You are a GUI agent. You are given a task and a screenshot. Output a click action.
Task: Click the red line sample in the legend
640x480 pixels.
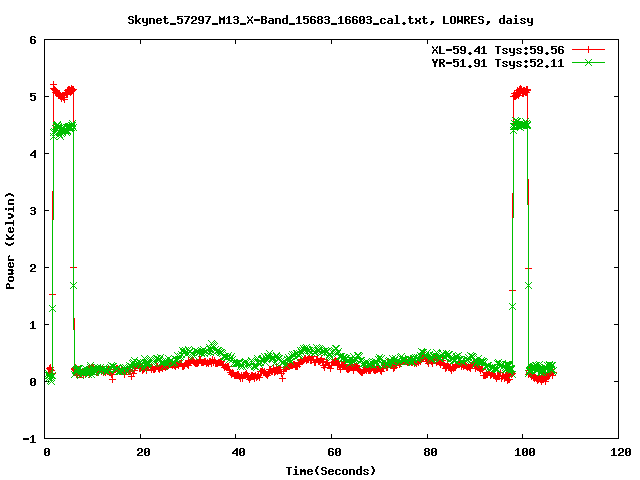(588, 50)
